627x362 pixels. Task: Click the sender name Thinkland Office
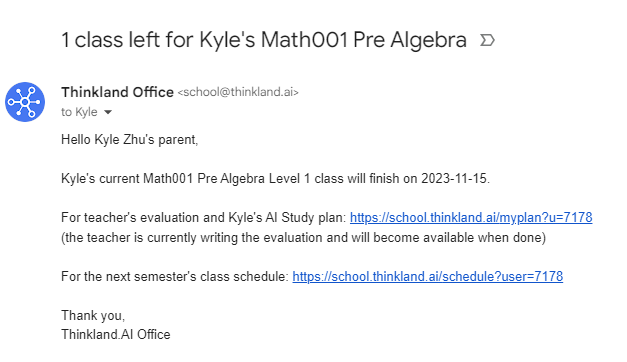point(117,92)
